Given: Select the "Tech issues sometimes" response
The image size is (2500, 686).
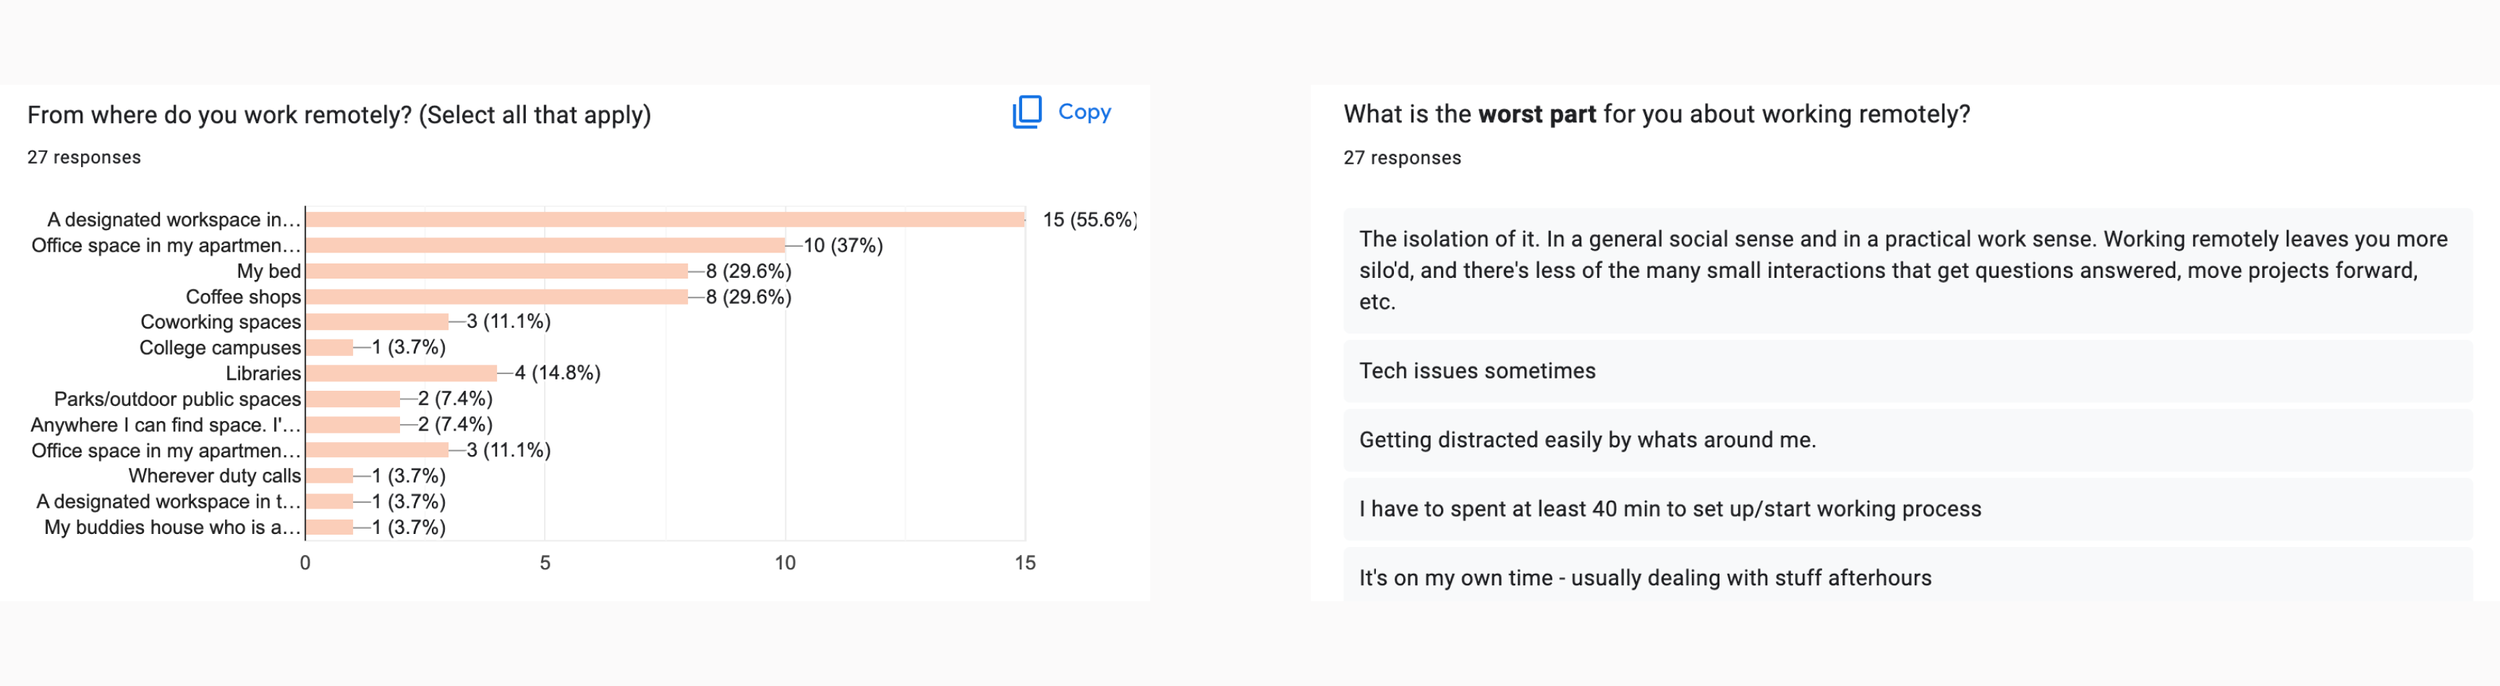Looking at the screenshot, I should tap(1477, 371).
